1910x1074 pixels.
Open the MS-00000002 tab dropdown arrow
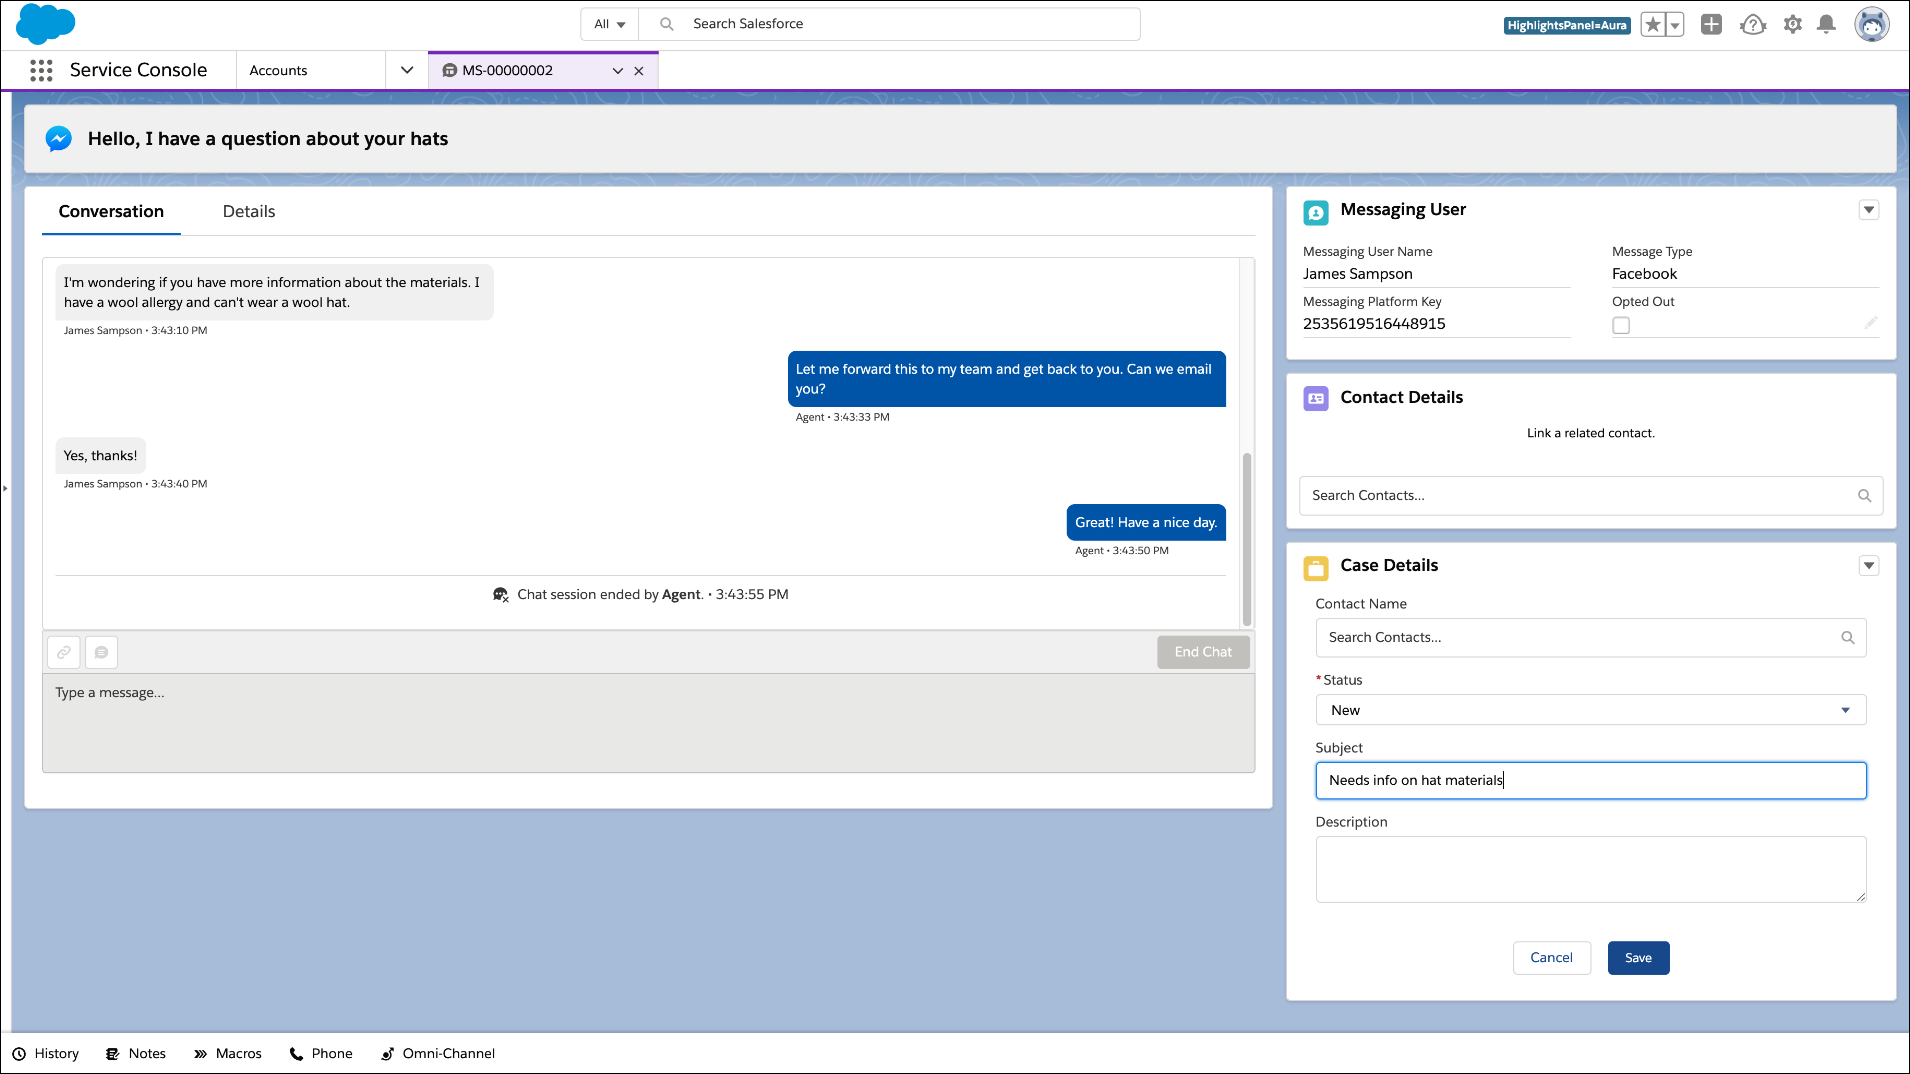tap(617, 71)
